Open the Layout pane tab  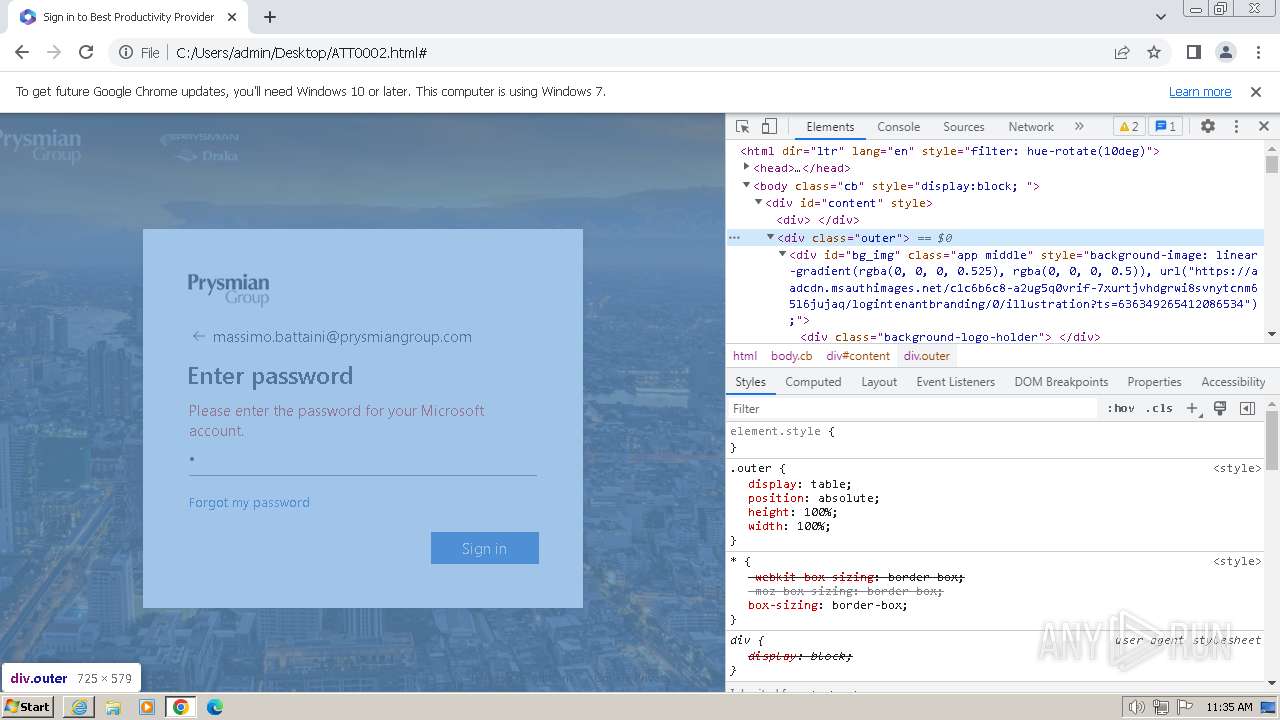tap(879, 382)
